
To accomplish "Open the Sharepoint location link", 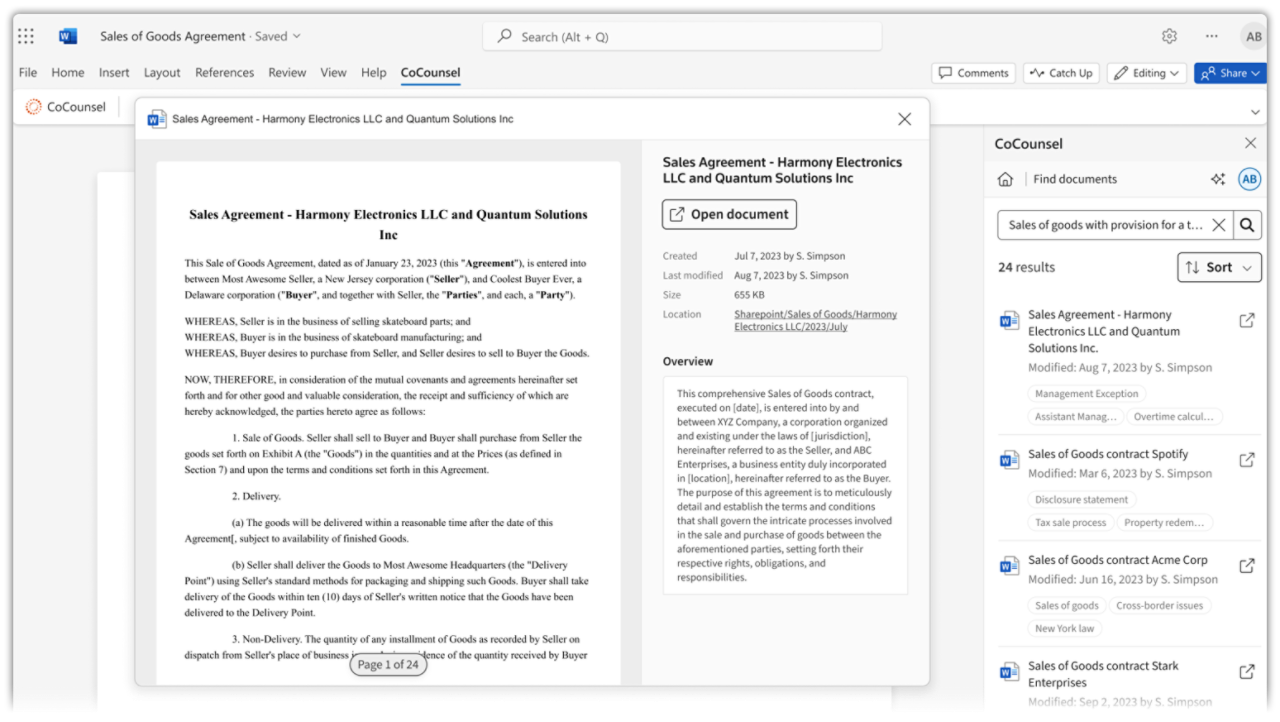I will pos(815,320).
